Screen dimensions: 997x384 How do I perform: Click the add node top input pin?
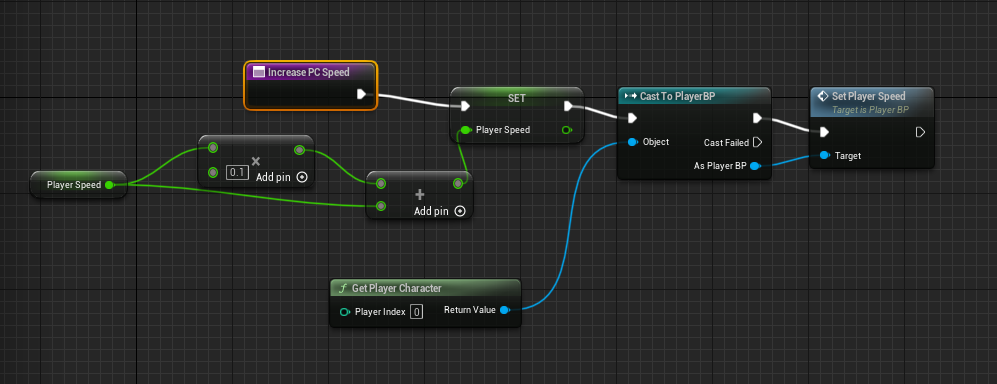coord(380,184)
